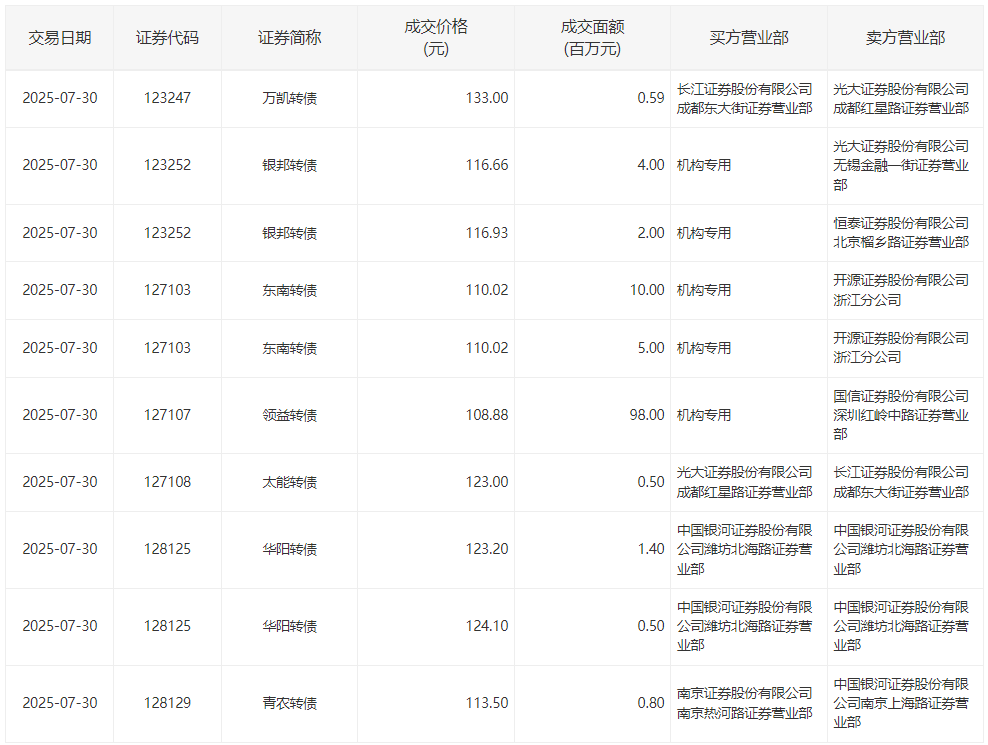Click seller 长江证券 in 太能转债 row
Image resolution: width=988 pixels, height=745 pixels.
pyautogui.click(x=901, y=482)
